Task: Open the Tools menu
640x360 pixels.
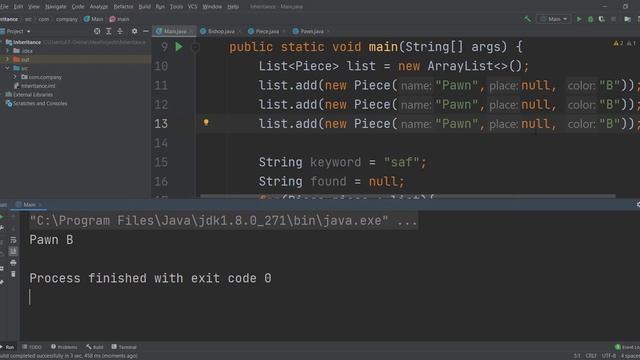Action: tap(176, 7)
